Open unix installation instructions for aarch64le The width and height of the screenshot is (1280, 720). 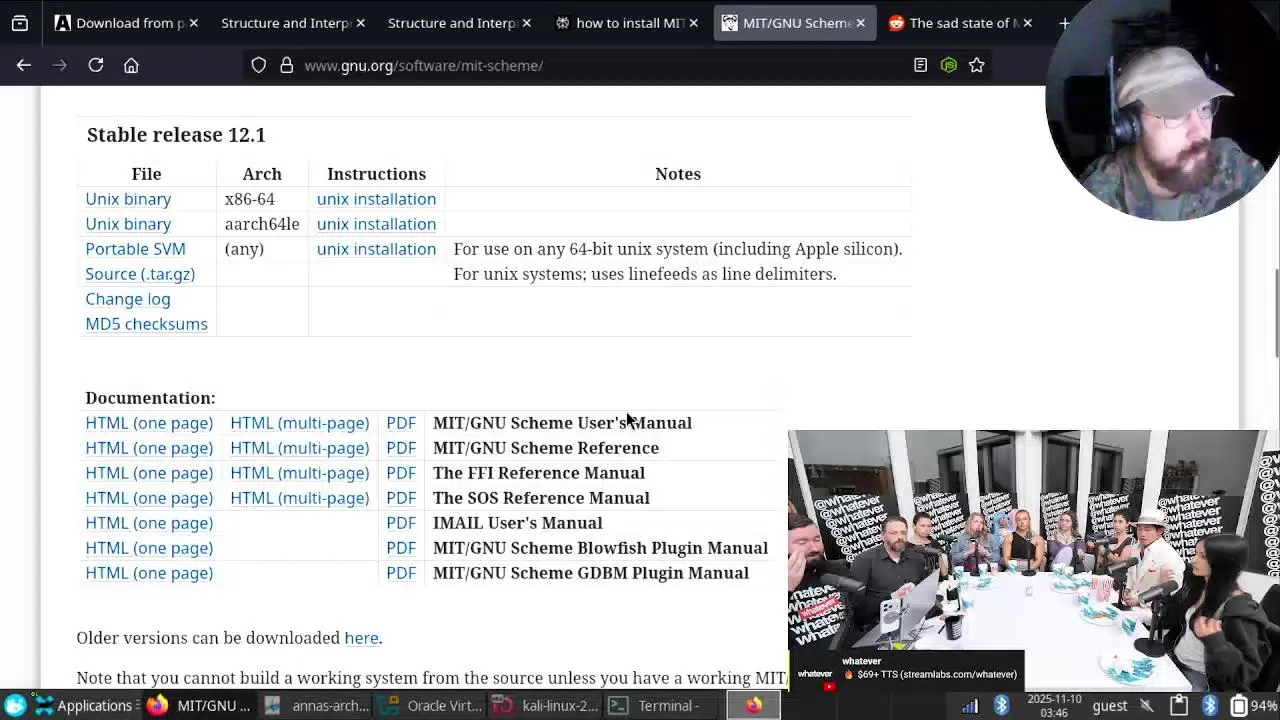[376, 224]
